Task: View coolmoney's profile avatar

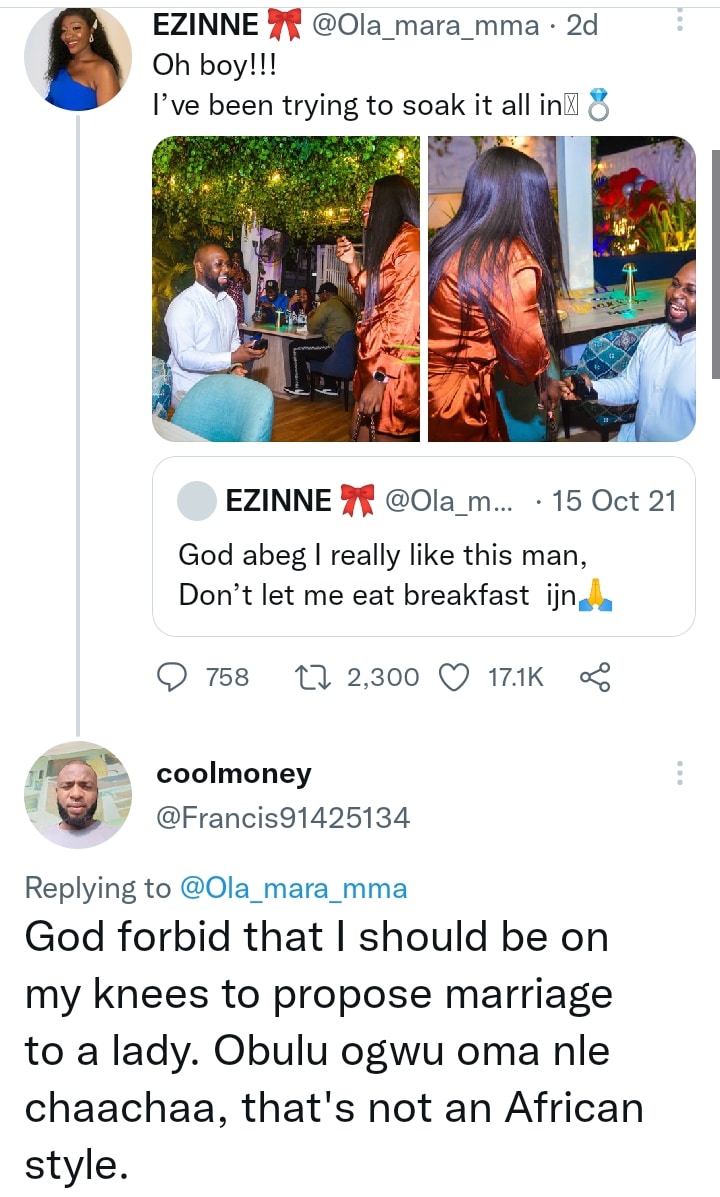Action: coord(78,795)
